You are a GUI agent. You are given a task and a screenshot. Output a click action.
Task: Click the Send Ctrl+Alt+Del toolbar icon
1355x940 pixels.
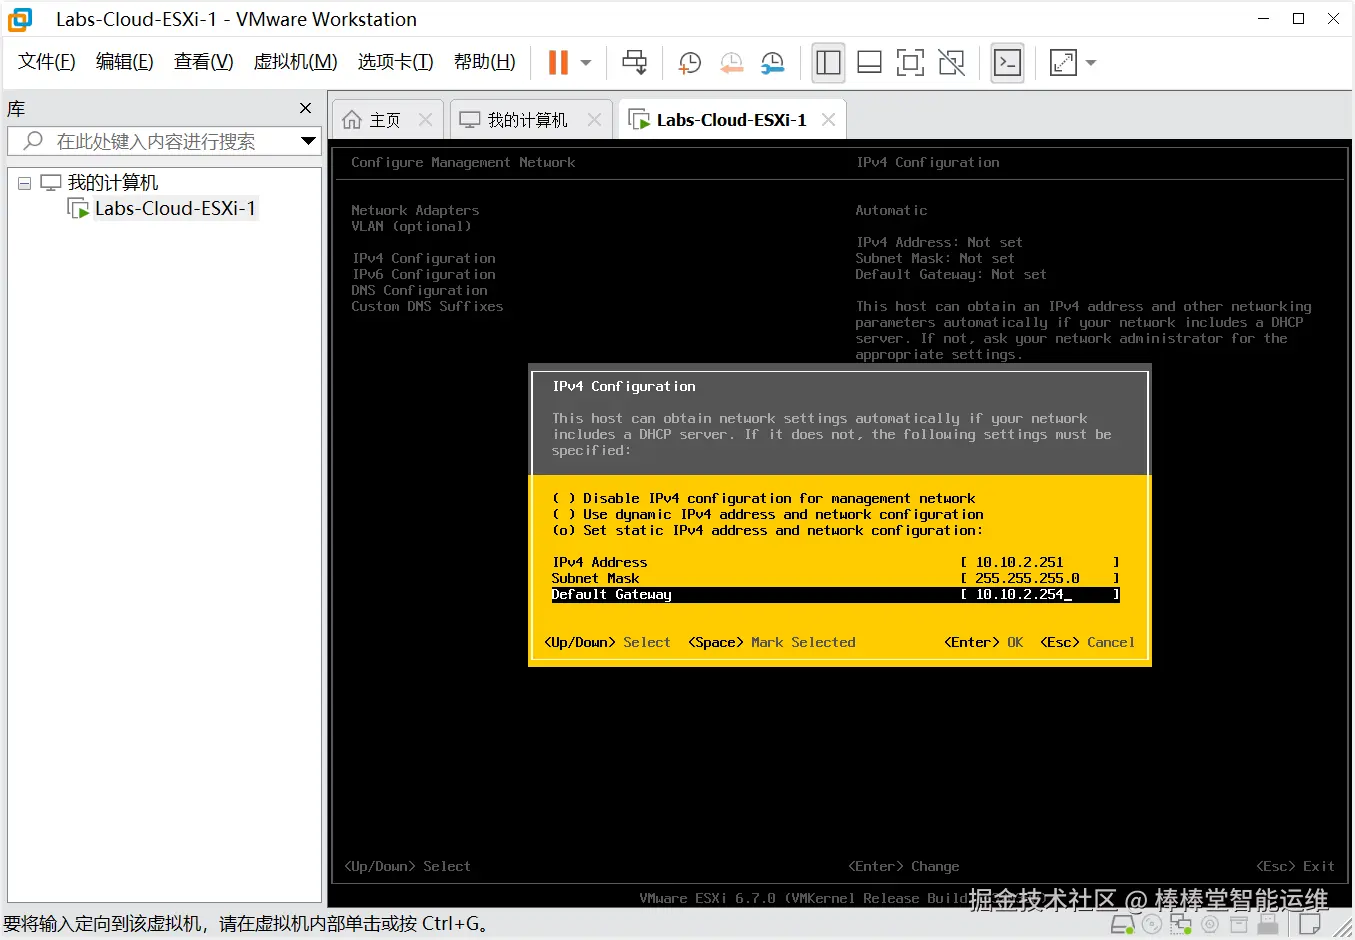coord(634,62)
